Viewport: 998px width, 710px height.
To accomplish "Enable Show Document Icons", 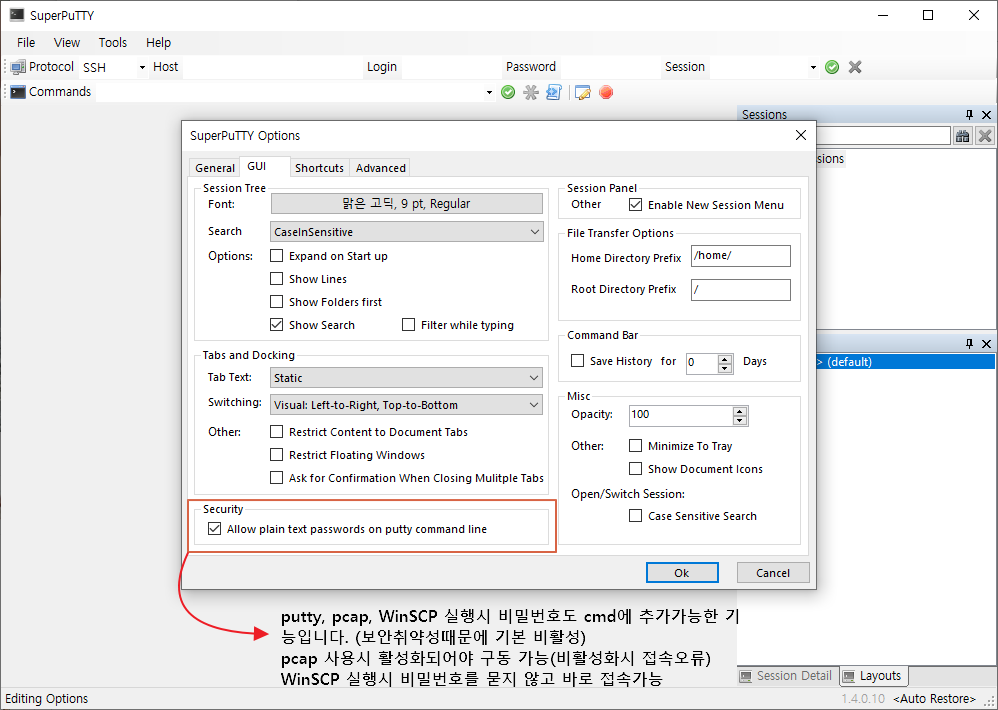I will tap(635, 468).
